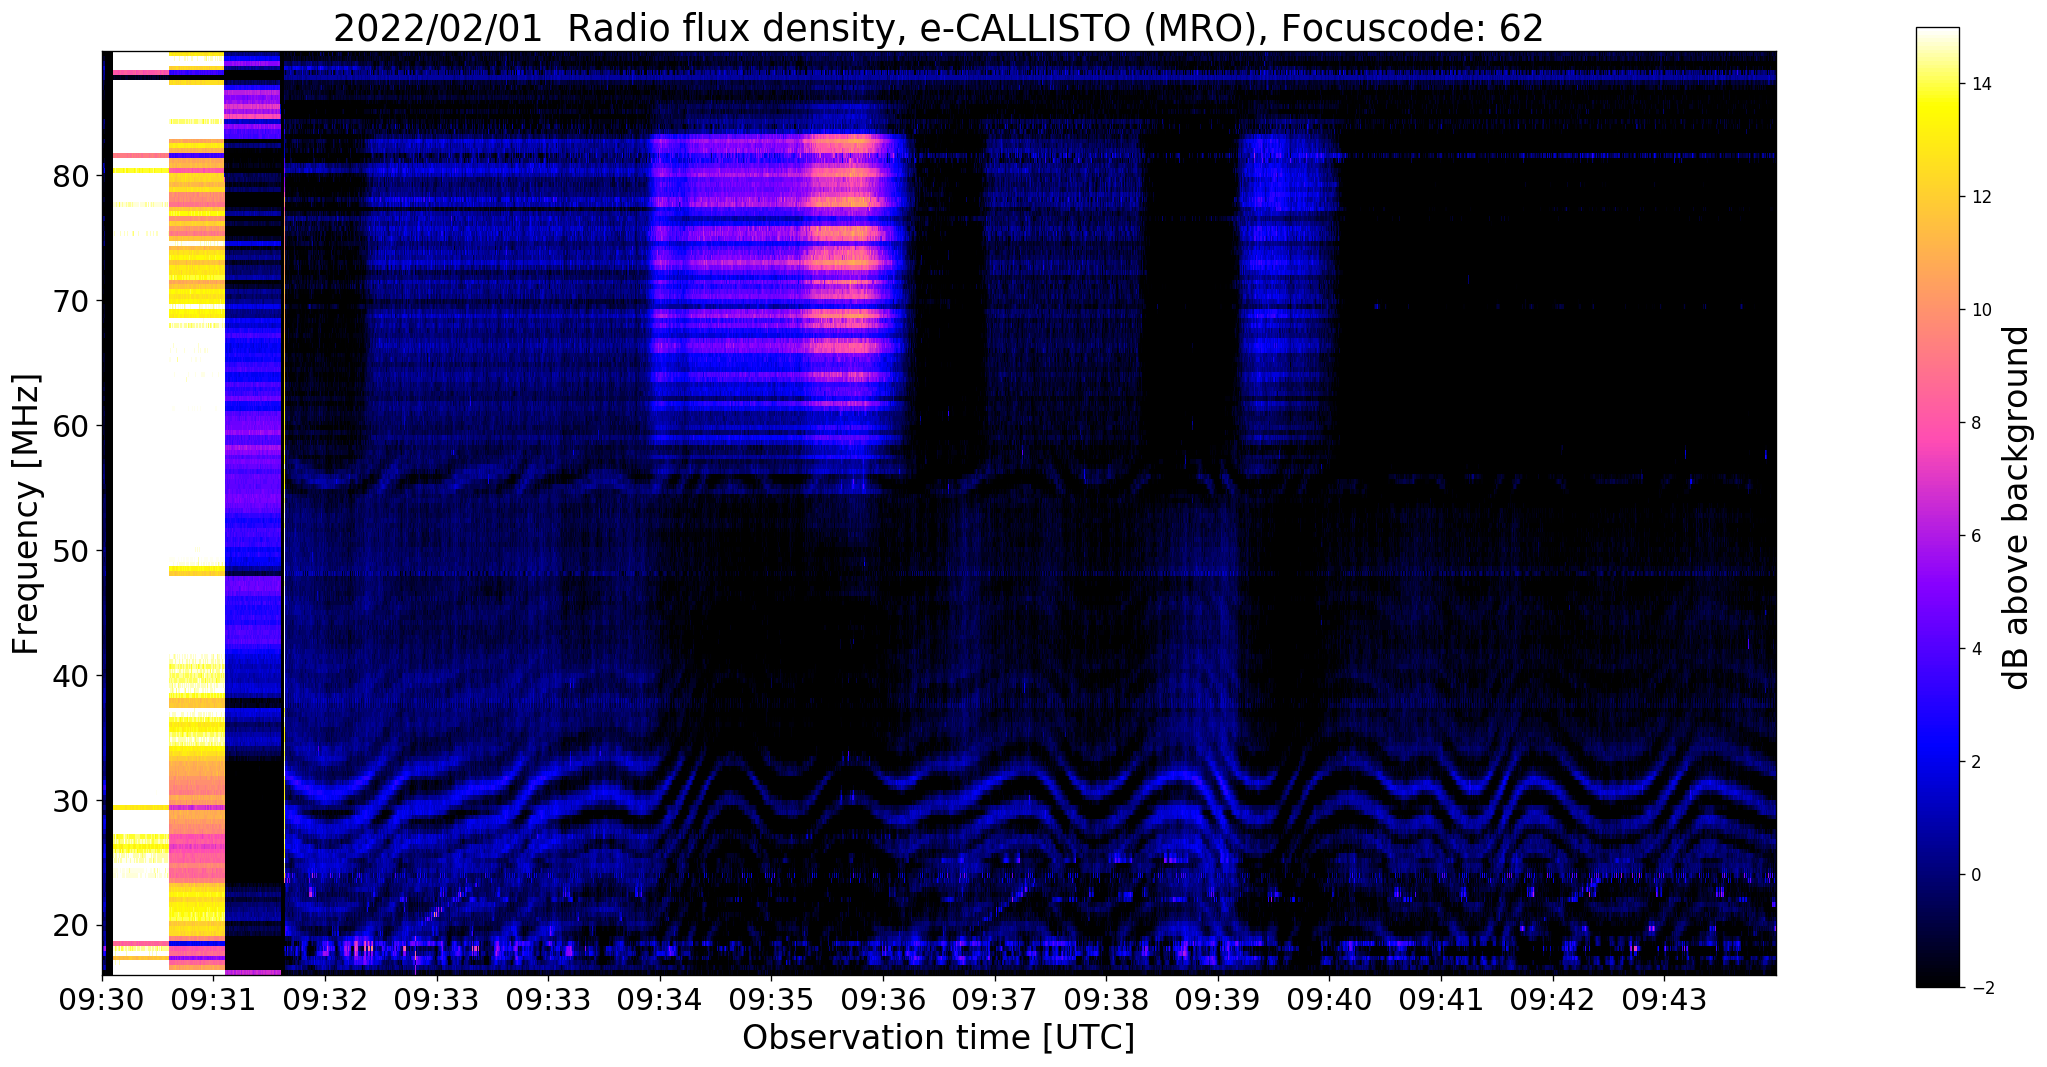Click the 'Frequency [MHz]' y-axis label
The image size is (2047, 1067).
click(26, 514)
